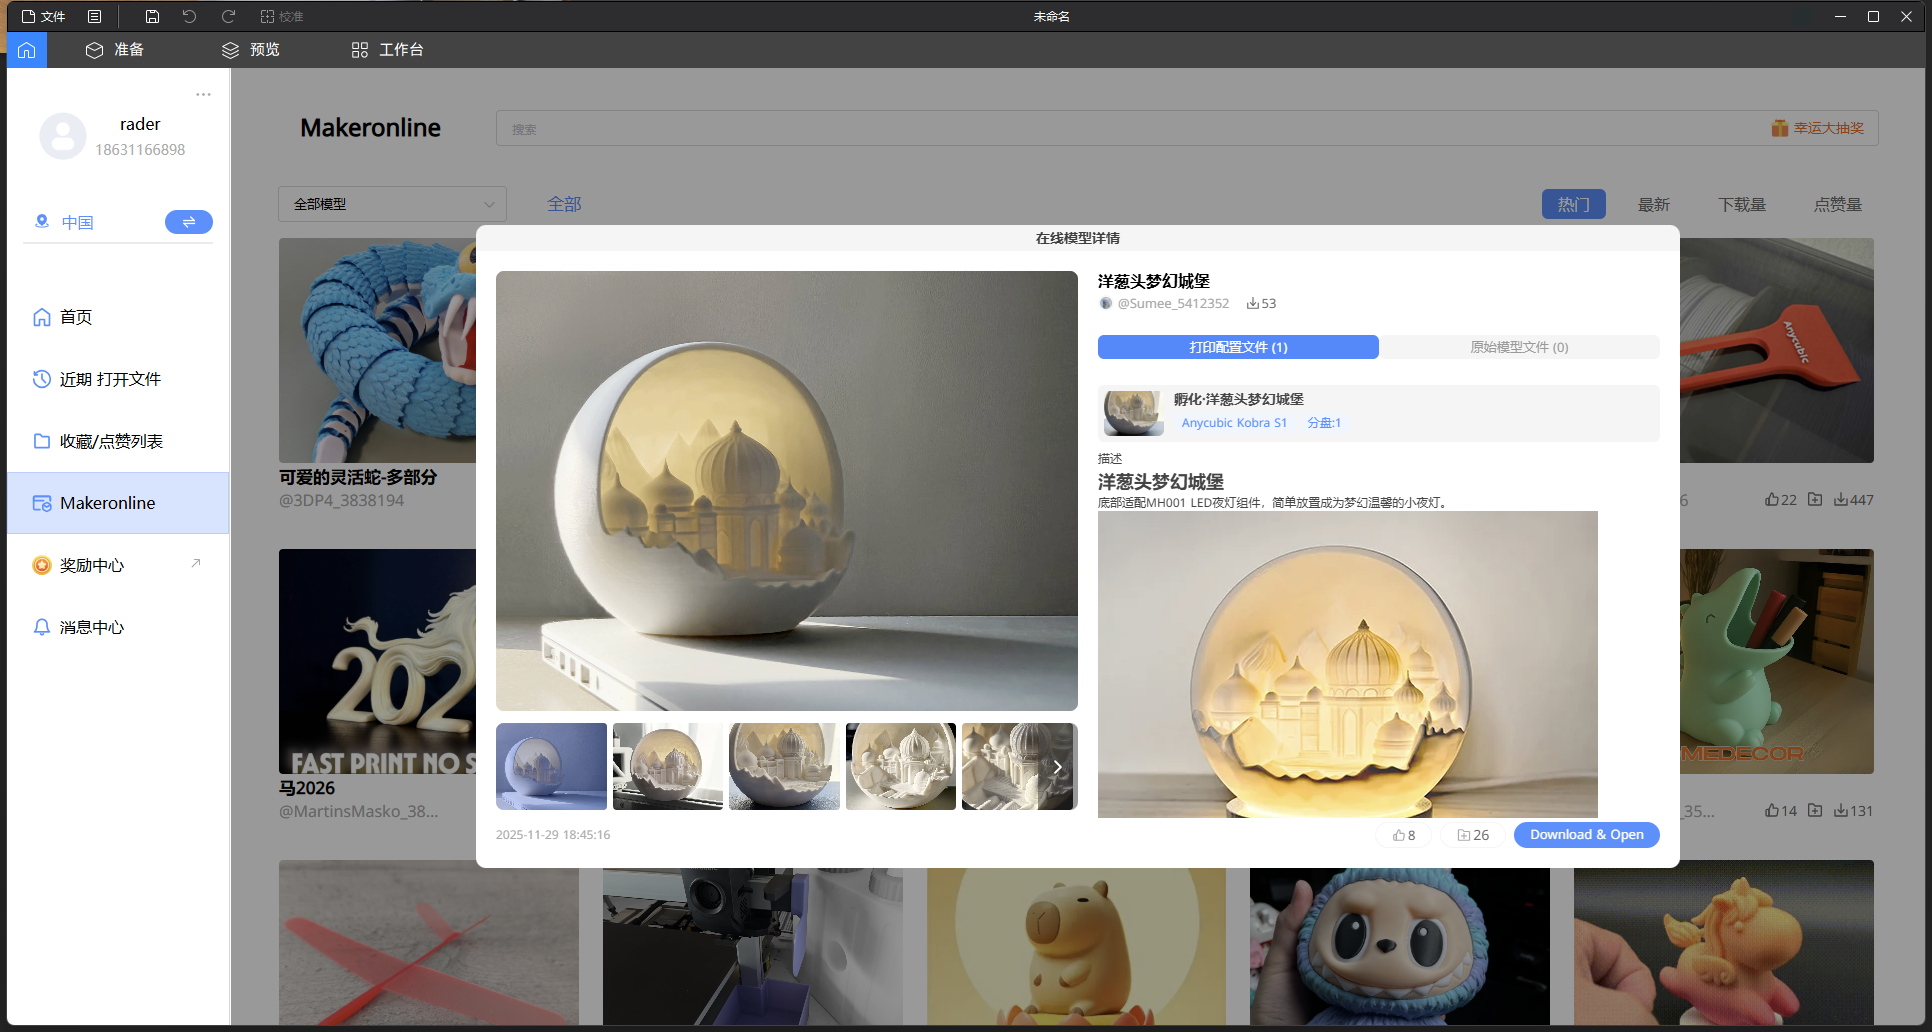Expand the 全部模型 dropdown
Screen dimensions: 1932x1032
click(x=392, y=204)
